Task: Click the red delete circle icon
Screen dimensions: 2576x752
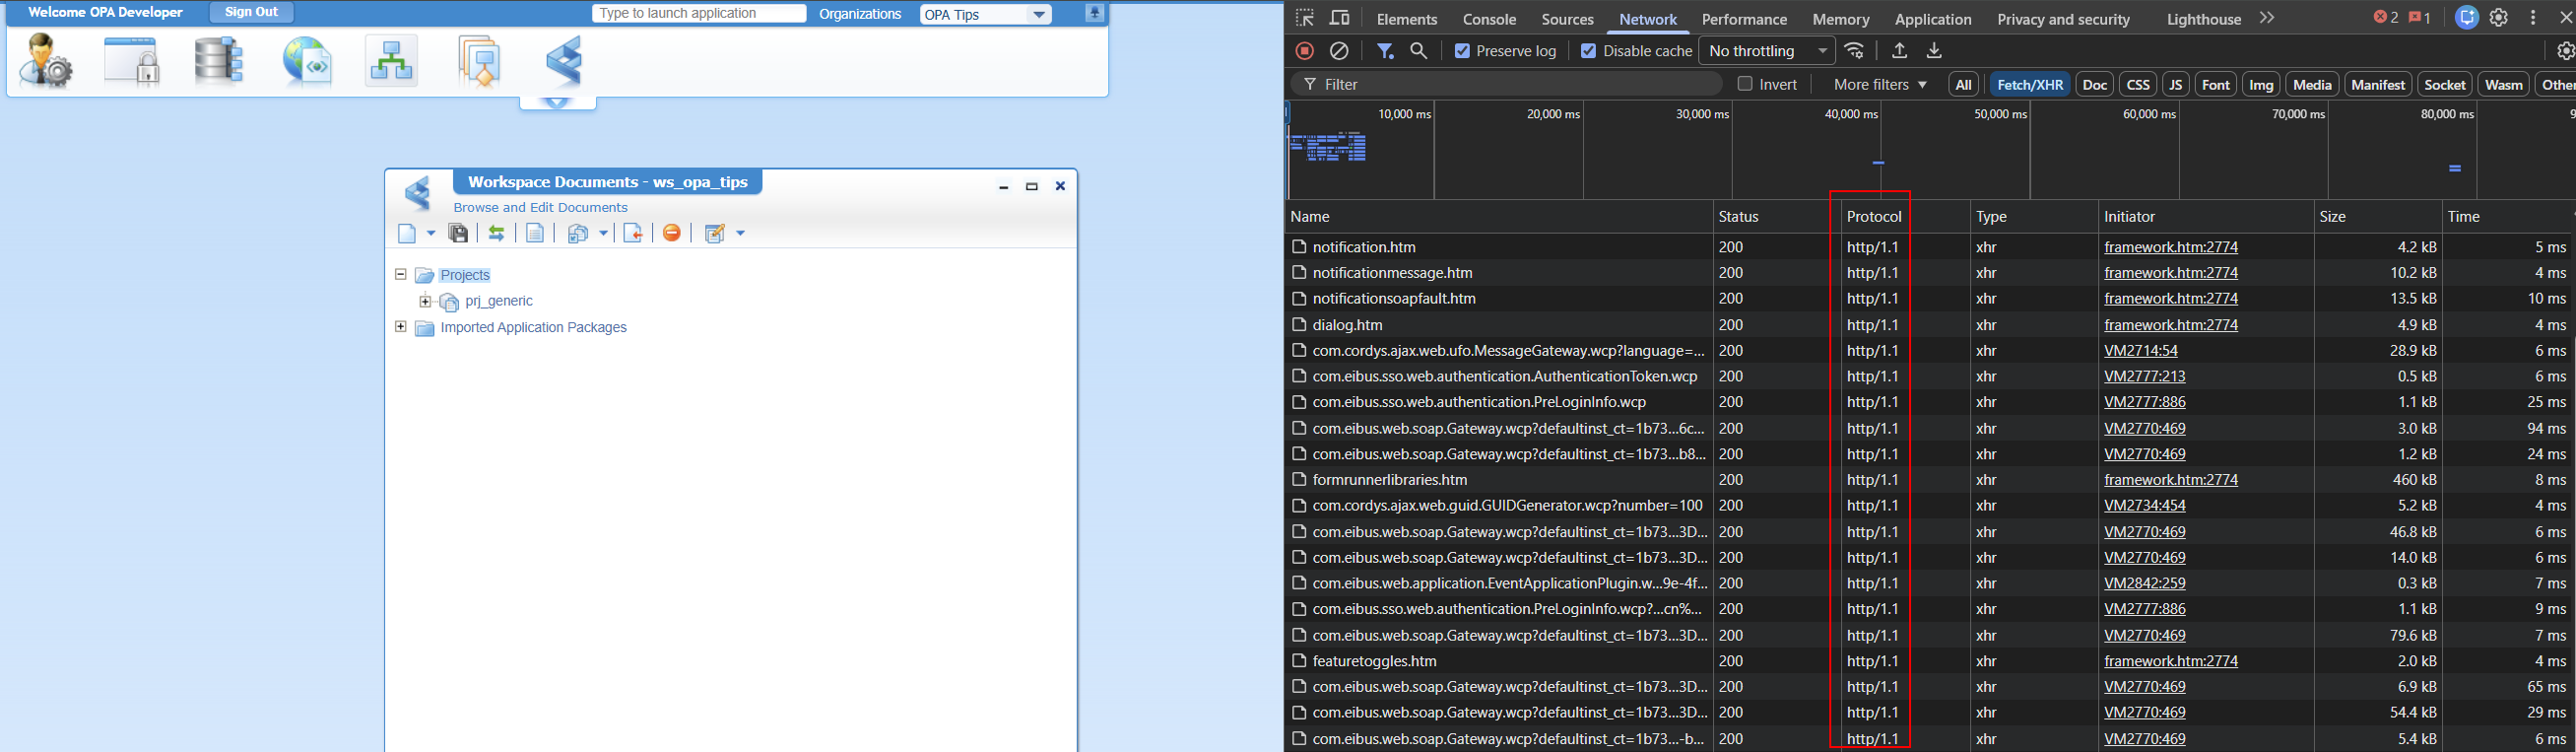Action: [672, 233]
